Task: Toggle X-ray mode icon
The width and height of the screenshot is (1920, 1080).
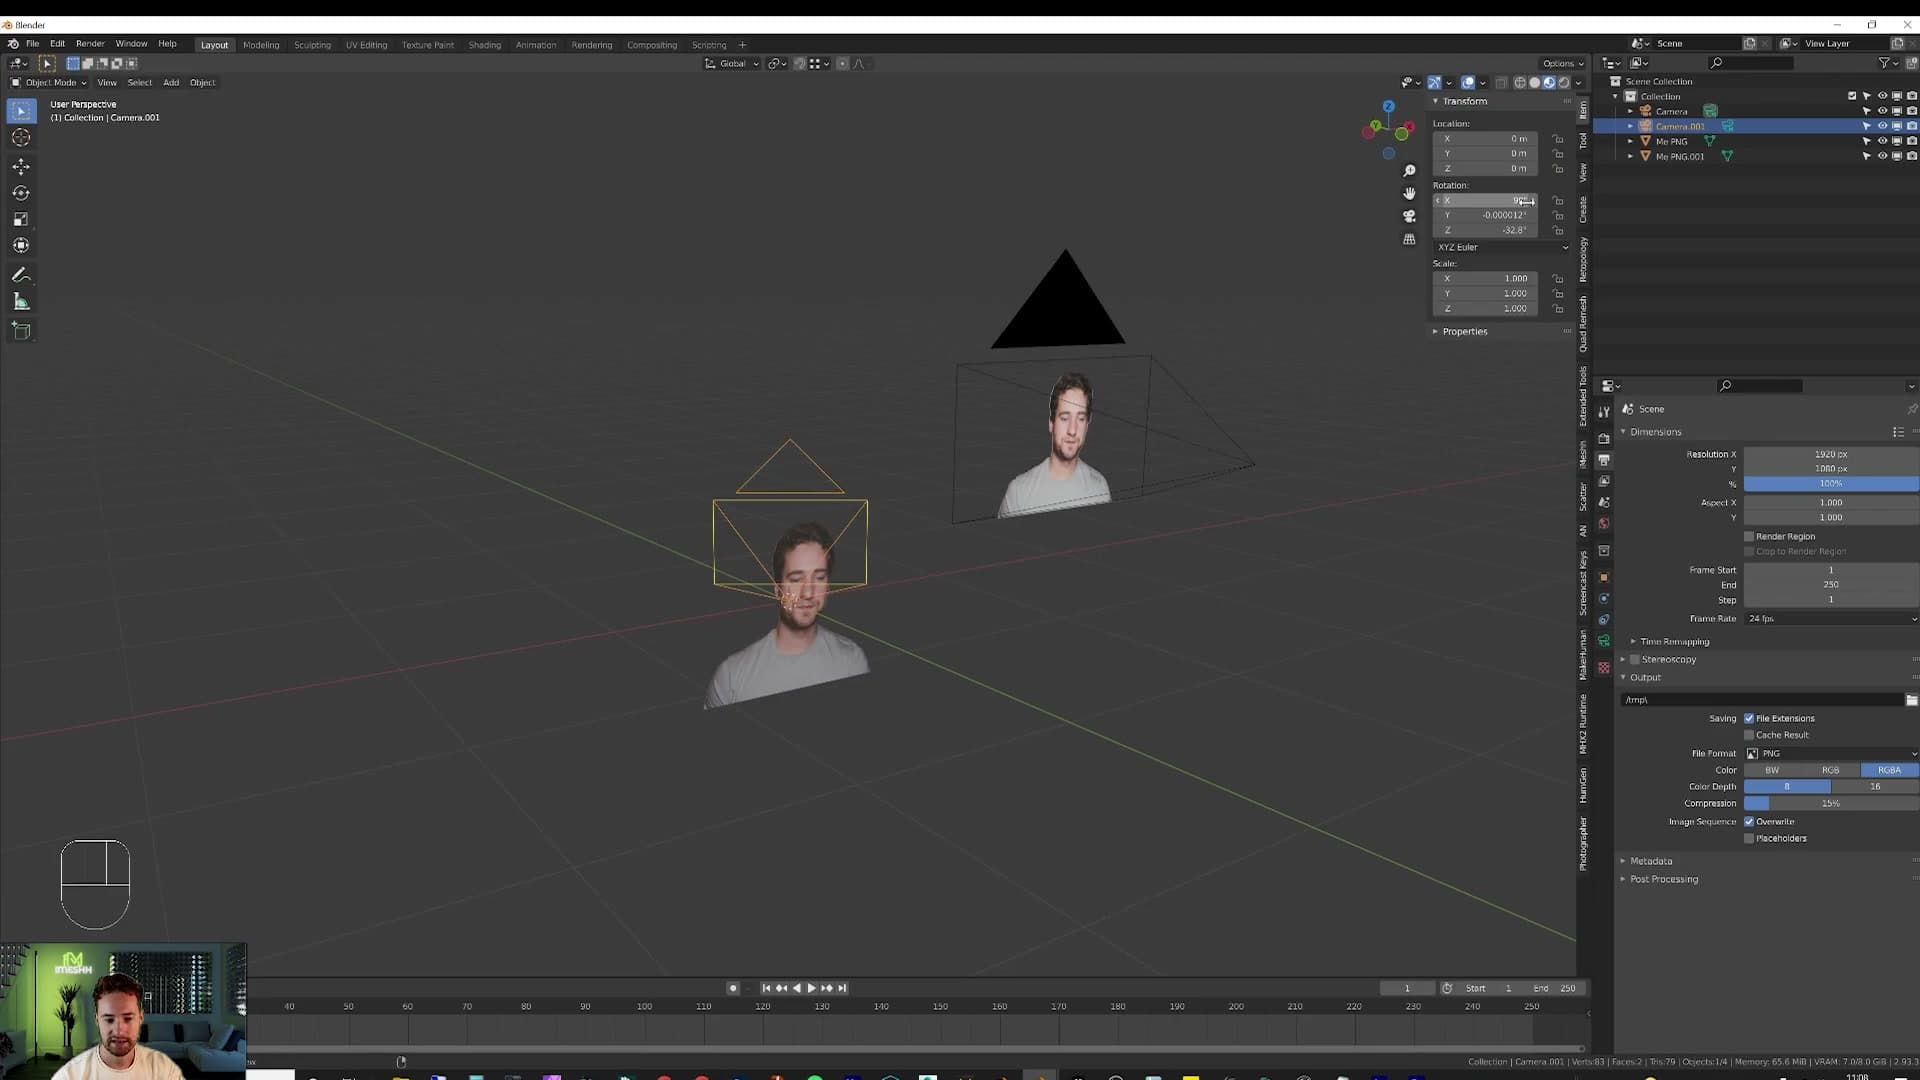Action: pos(1501,83)
